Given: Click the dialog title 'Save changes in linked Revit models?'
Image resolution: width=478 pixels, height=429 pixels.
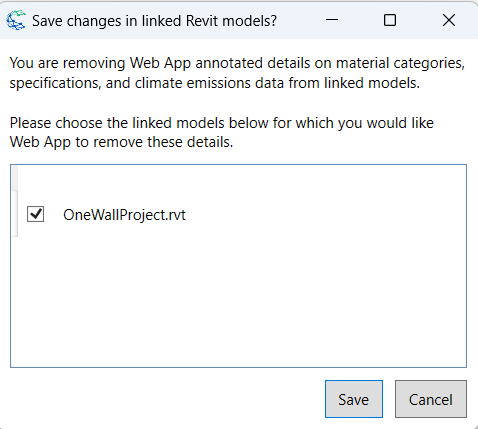Looking at the screenshot, I should point(154,21).
